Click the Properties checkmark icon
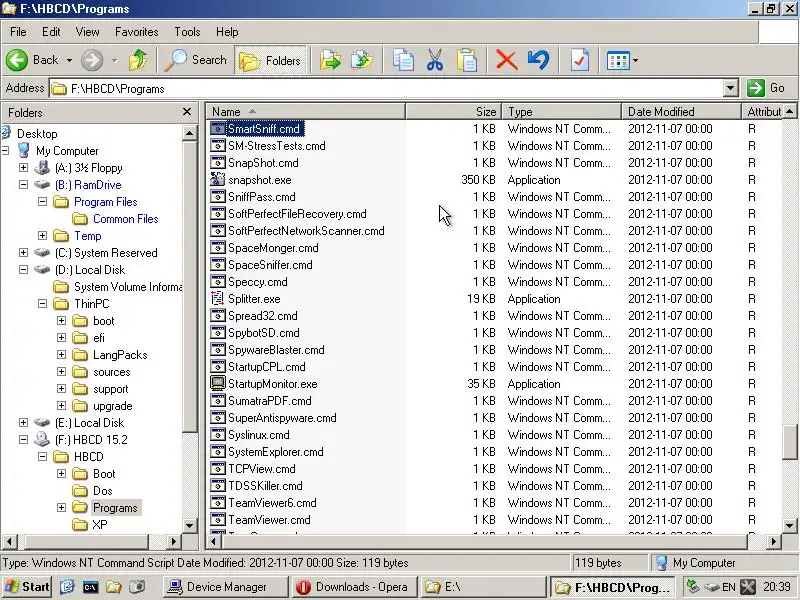Image resolution: width=800 pixels, height=600 pixels. (580, 60)
